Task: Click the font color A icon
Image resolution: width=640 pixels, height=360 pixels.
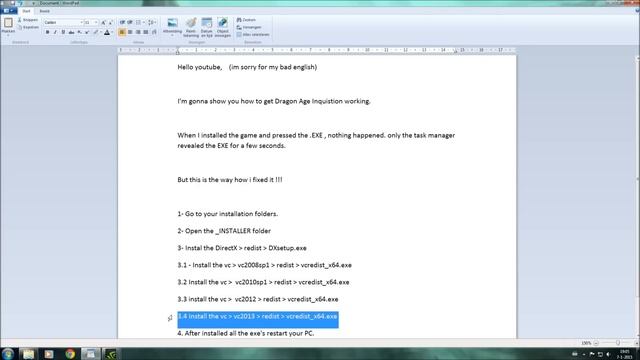Action: click(x=107, y=32)
